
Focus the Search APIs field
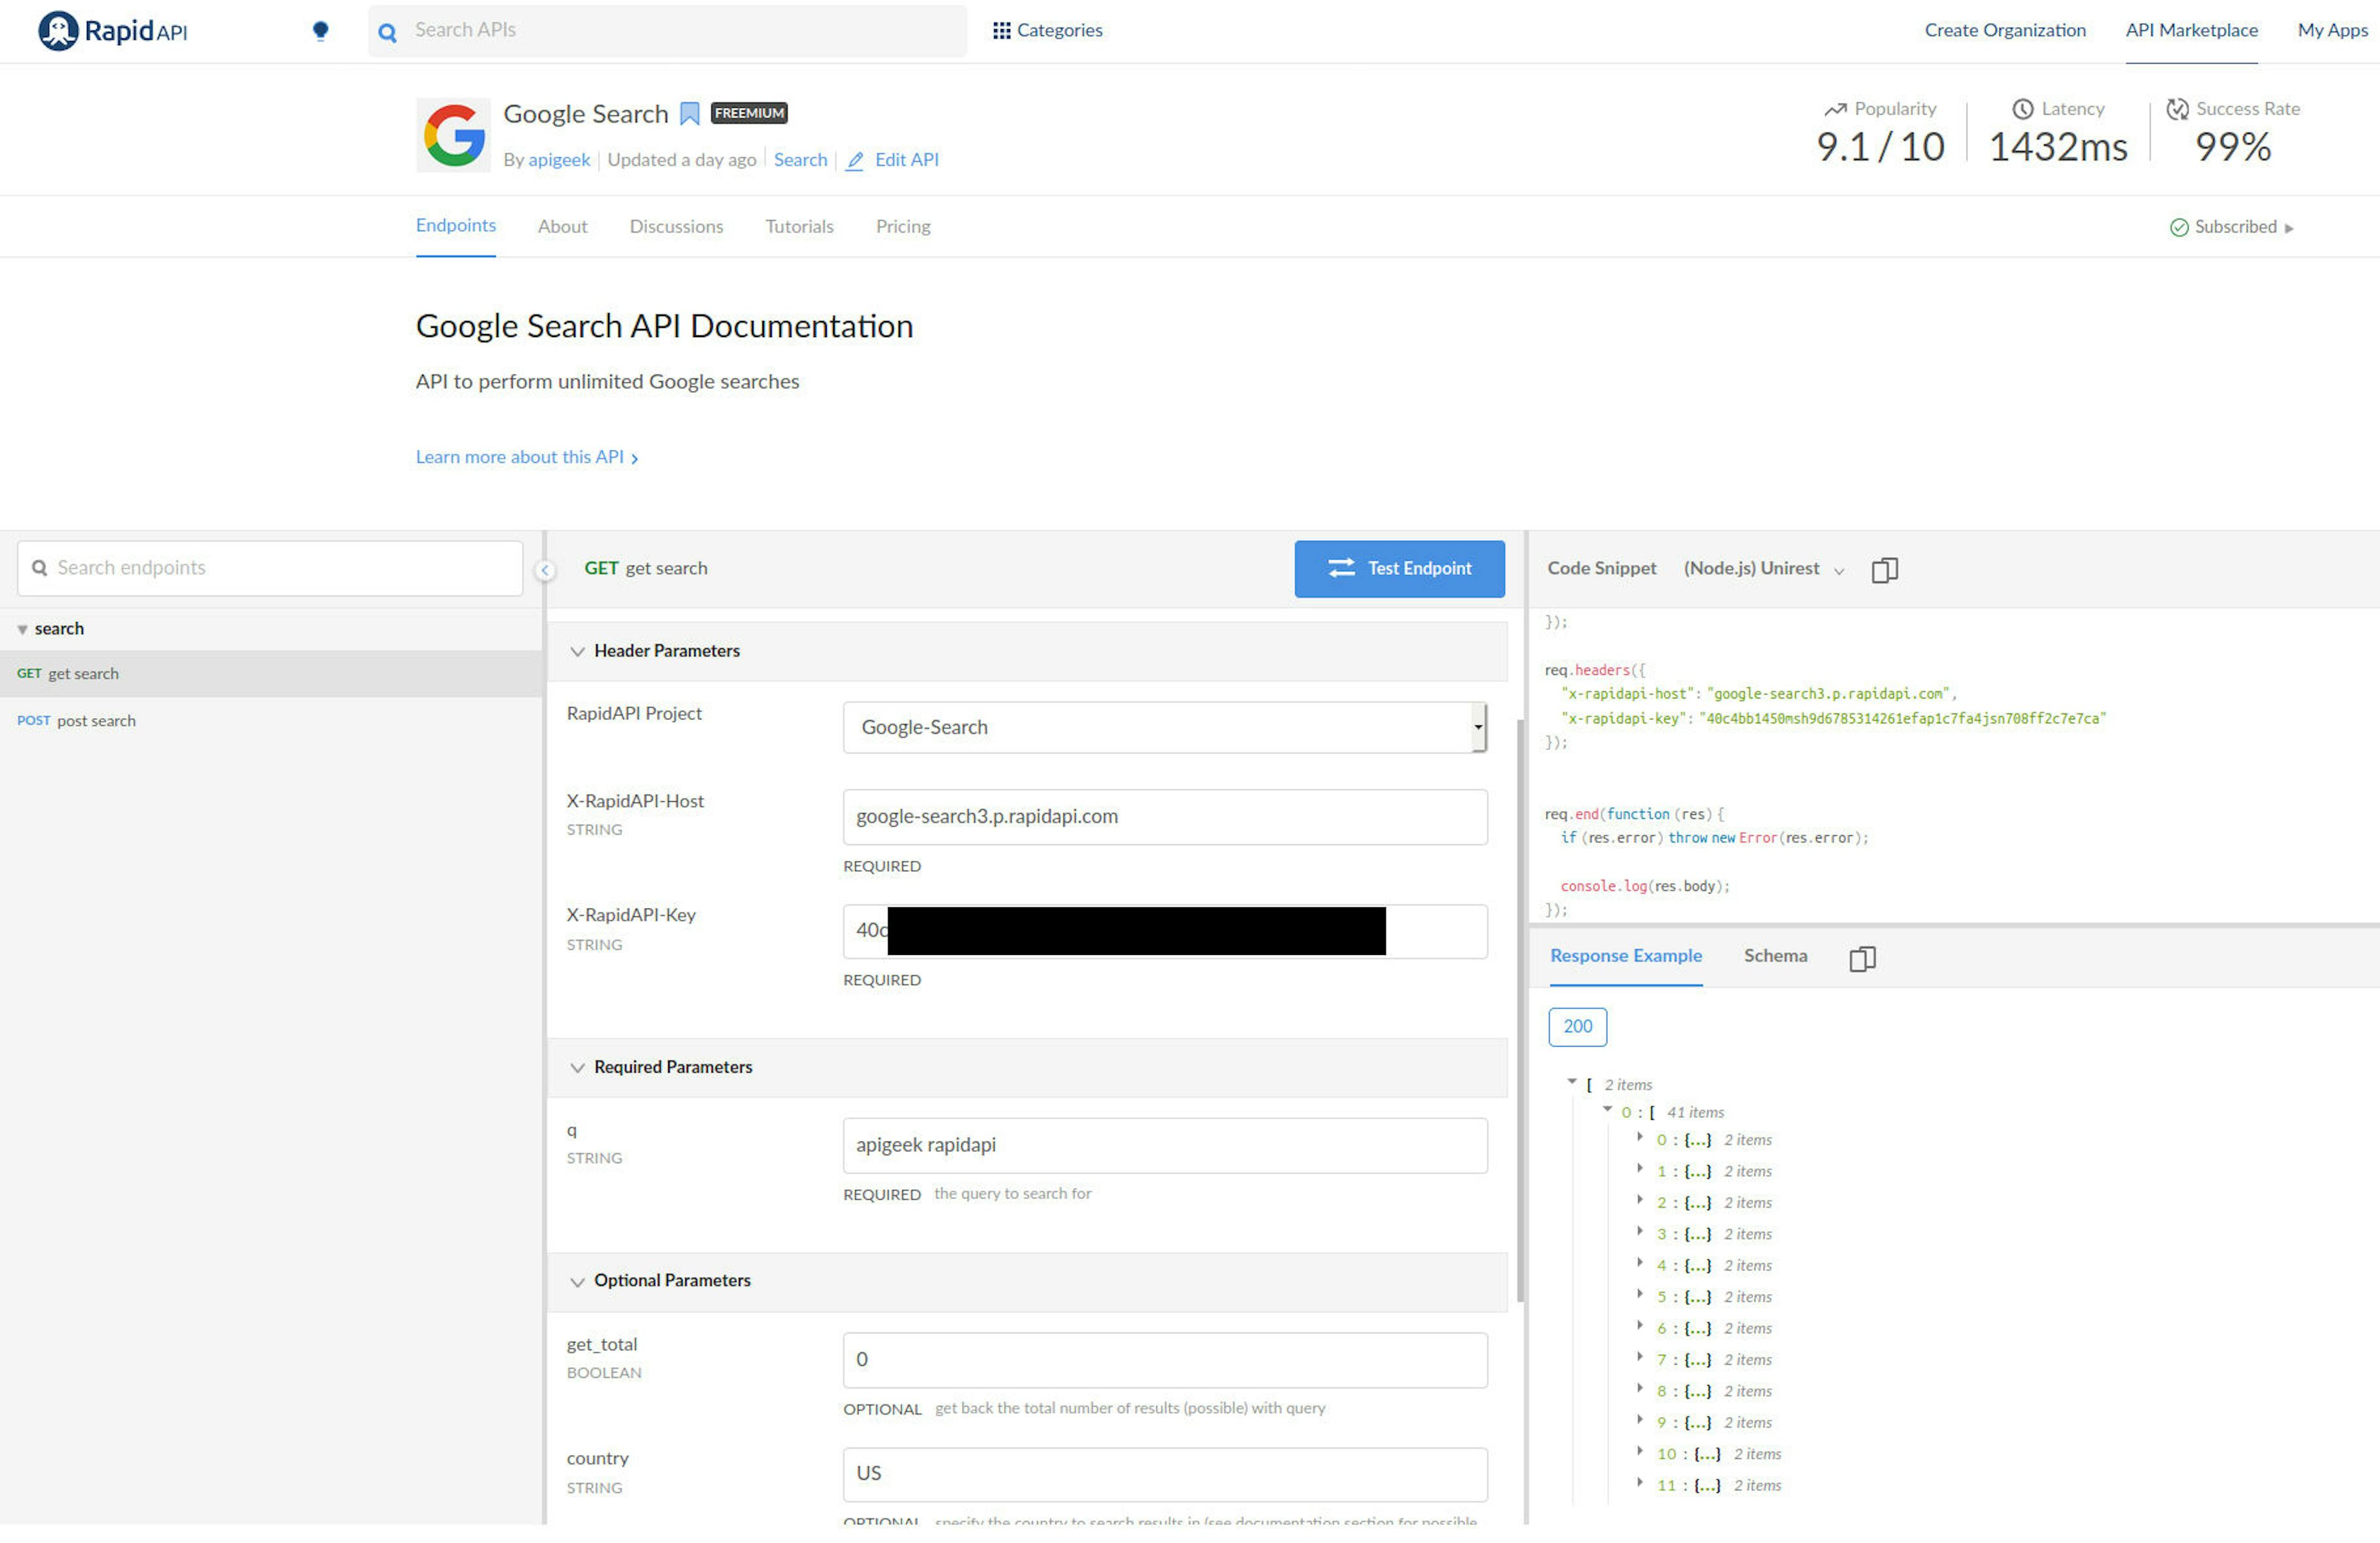pyautogui.click(x=667, y=31)
